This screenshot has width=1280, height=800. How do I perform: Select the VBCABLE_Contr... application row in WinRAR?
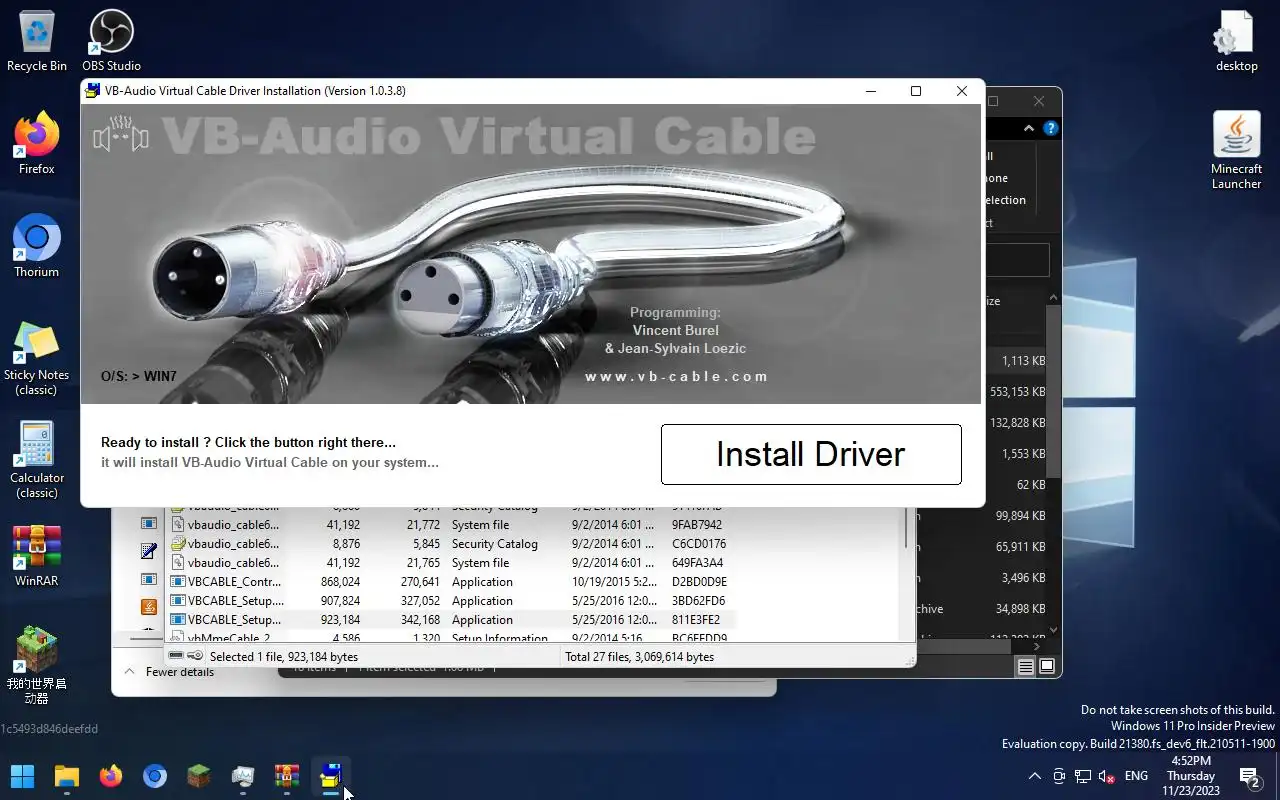coord(448,582)
